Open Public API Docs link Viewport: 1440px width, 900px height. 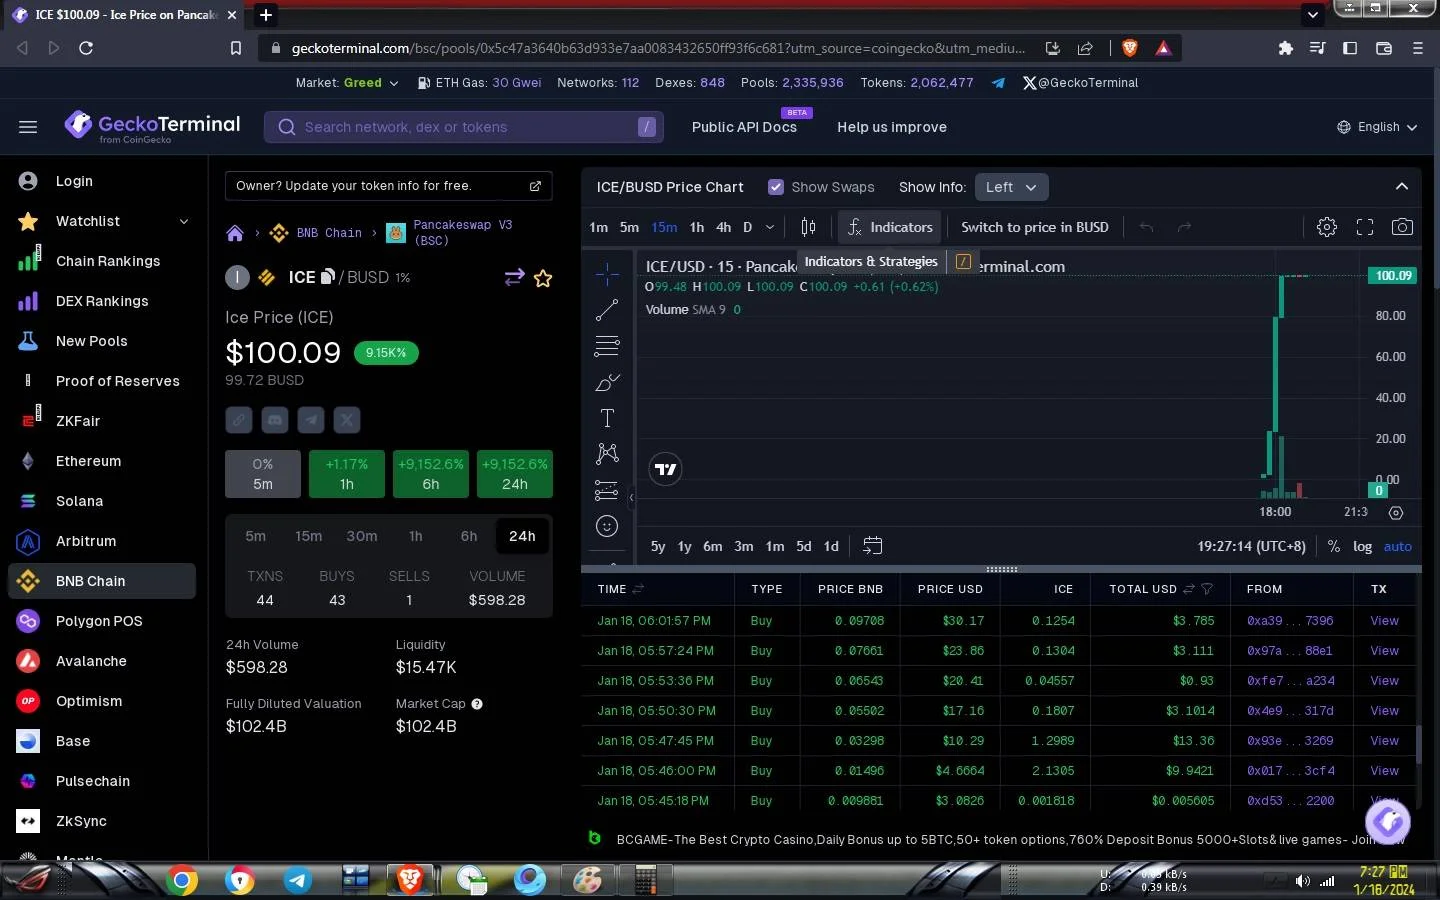744,127
